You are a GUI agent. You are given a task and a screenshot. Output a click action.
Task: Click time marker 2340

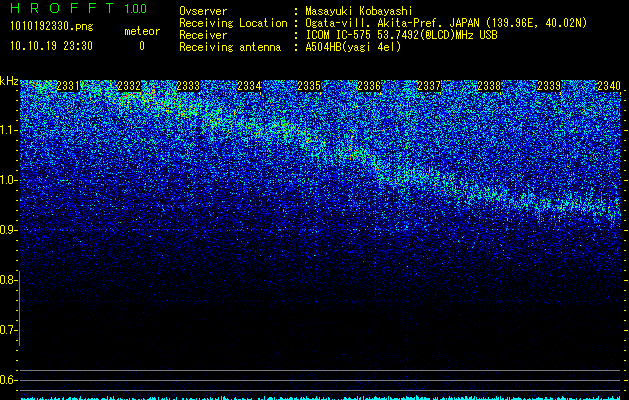point(609,86)
